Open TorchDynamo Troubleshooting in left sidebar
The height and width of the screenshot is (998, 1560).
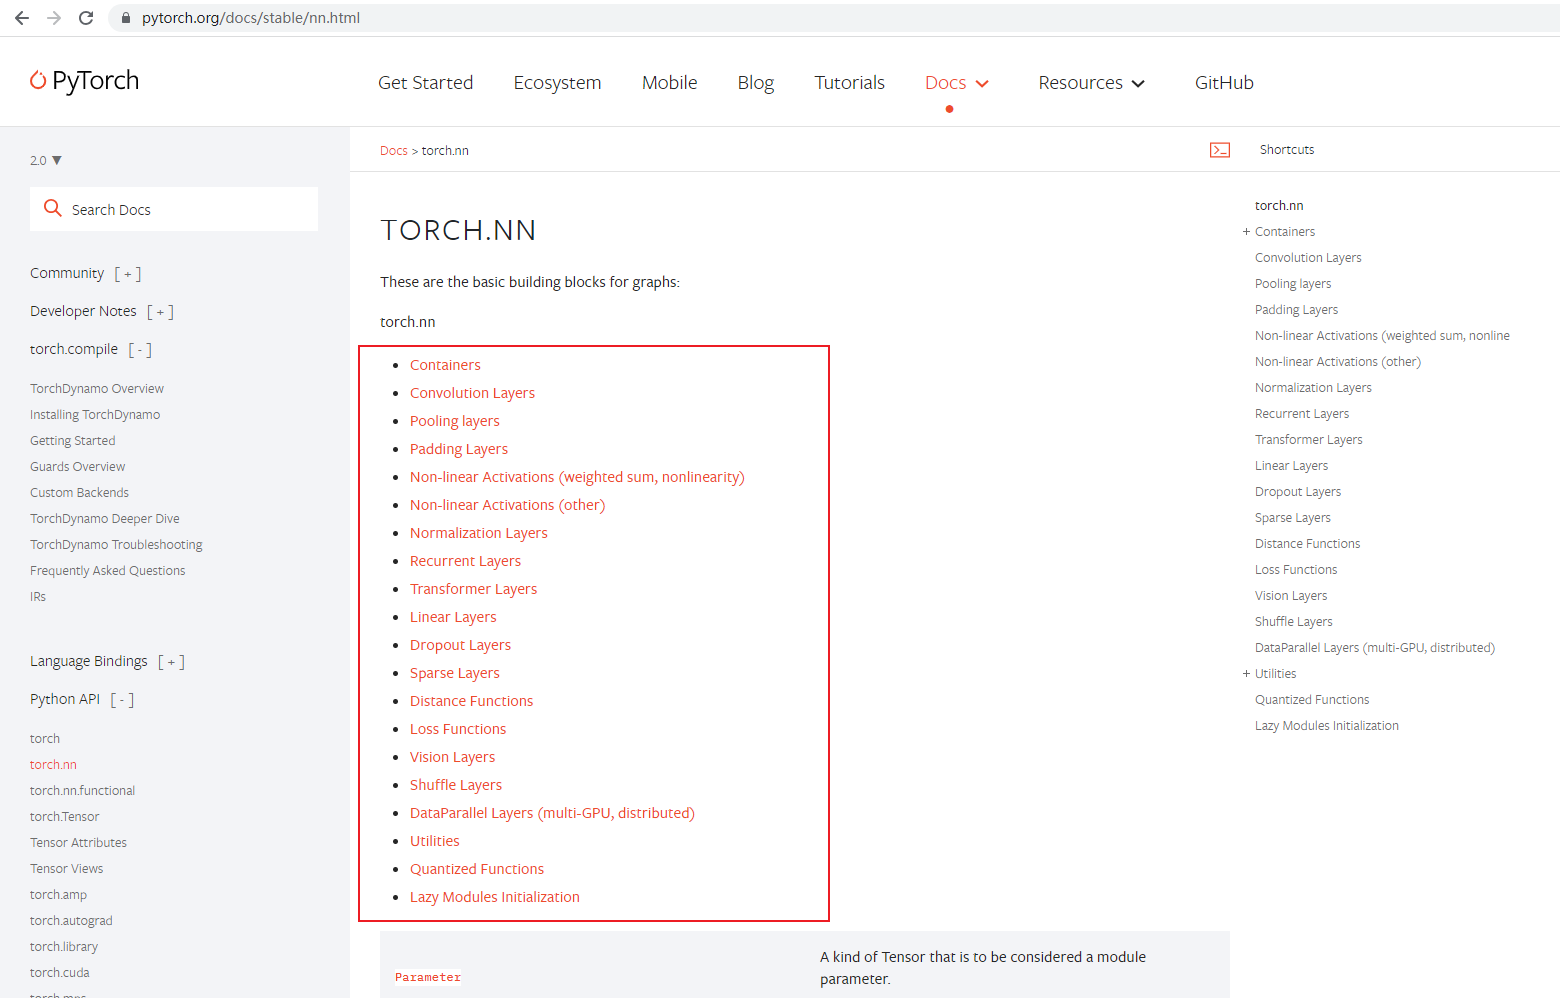(116, 545)
